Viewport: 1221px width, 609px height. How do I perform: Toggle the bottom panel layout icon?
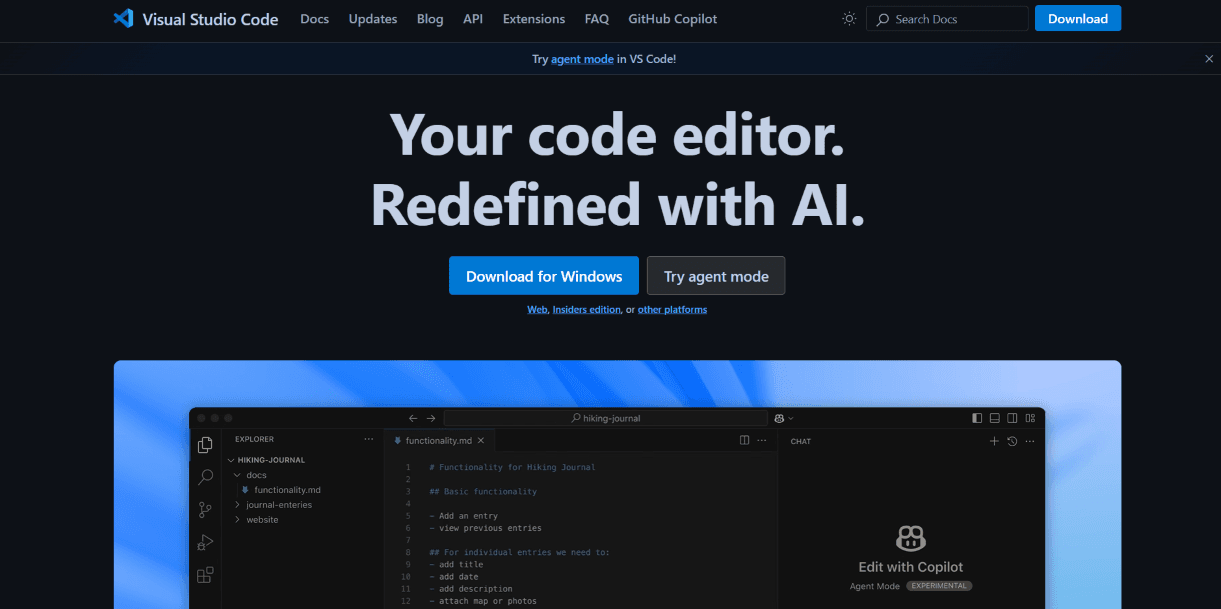coord(994,418)
